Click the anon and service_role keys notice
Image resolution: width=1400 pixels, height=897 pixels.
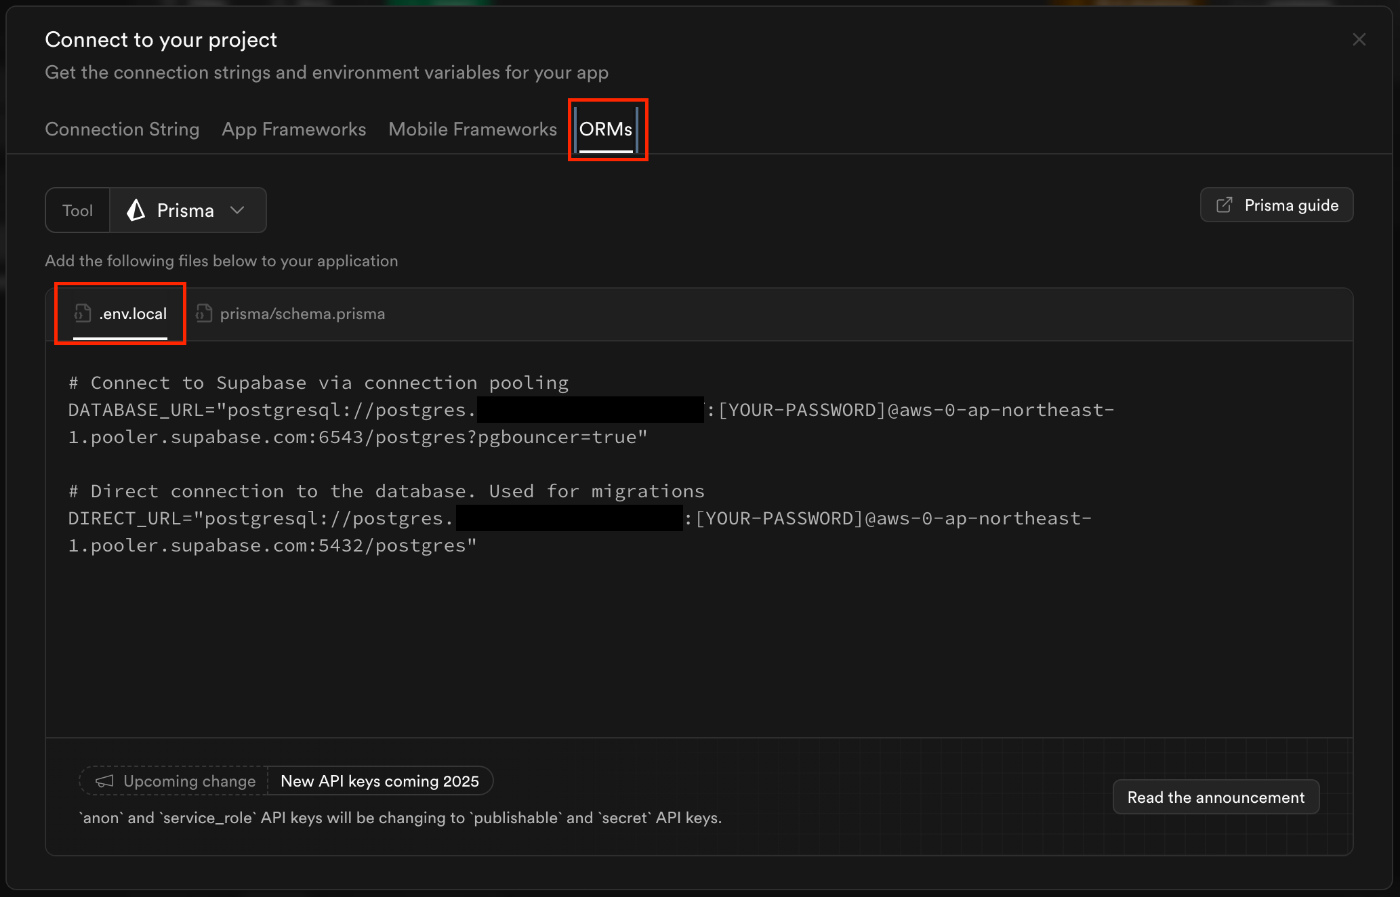[x=400, y=818]
